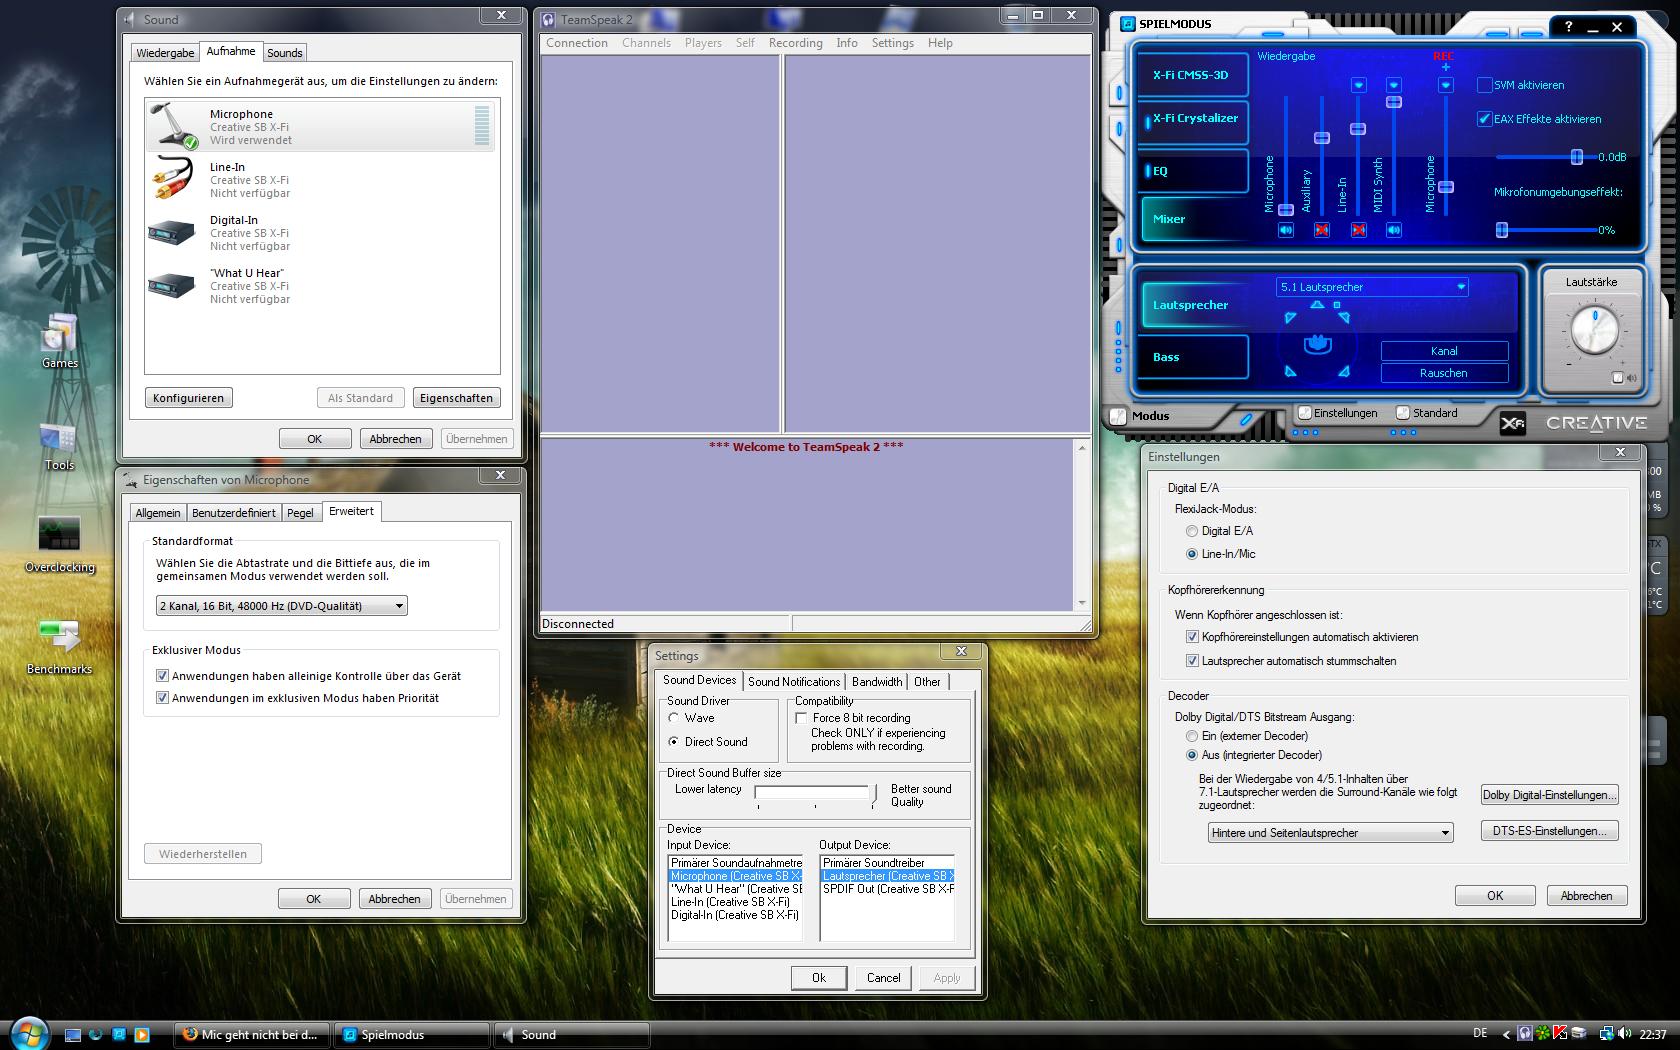The image size is (1680, 1050).
Task: Uncheck Kopfhörereinstellungen automatisch aktivieren
Action: click(x=1191, y=637)
